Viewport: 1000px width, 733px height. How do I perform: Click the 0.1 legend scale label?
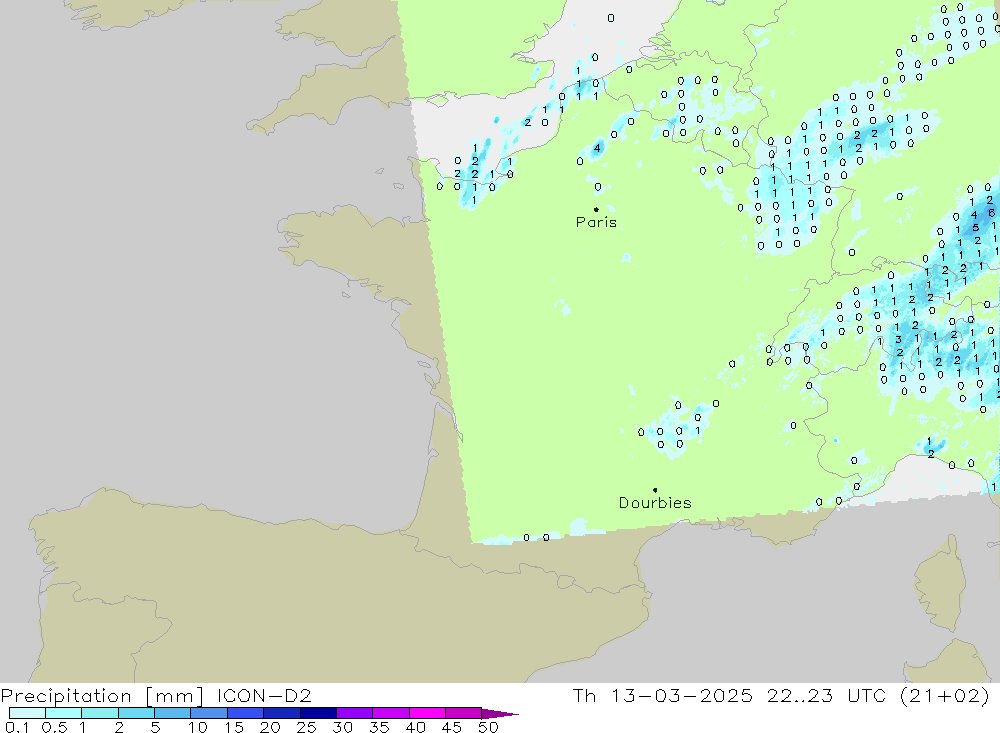pyautogui.click(x=17, y=727)
